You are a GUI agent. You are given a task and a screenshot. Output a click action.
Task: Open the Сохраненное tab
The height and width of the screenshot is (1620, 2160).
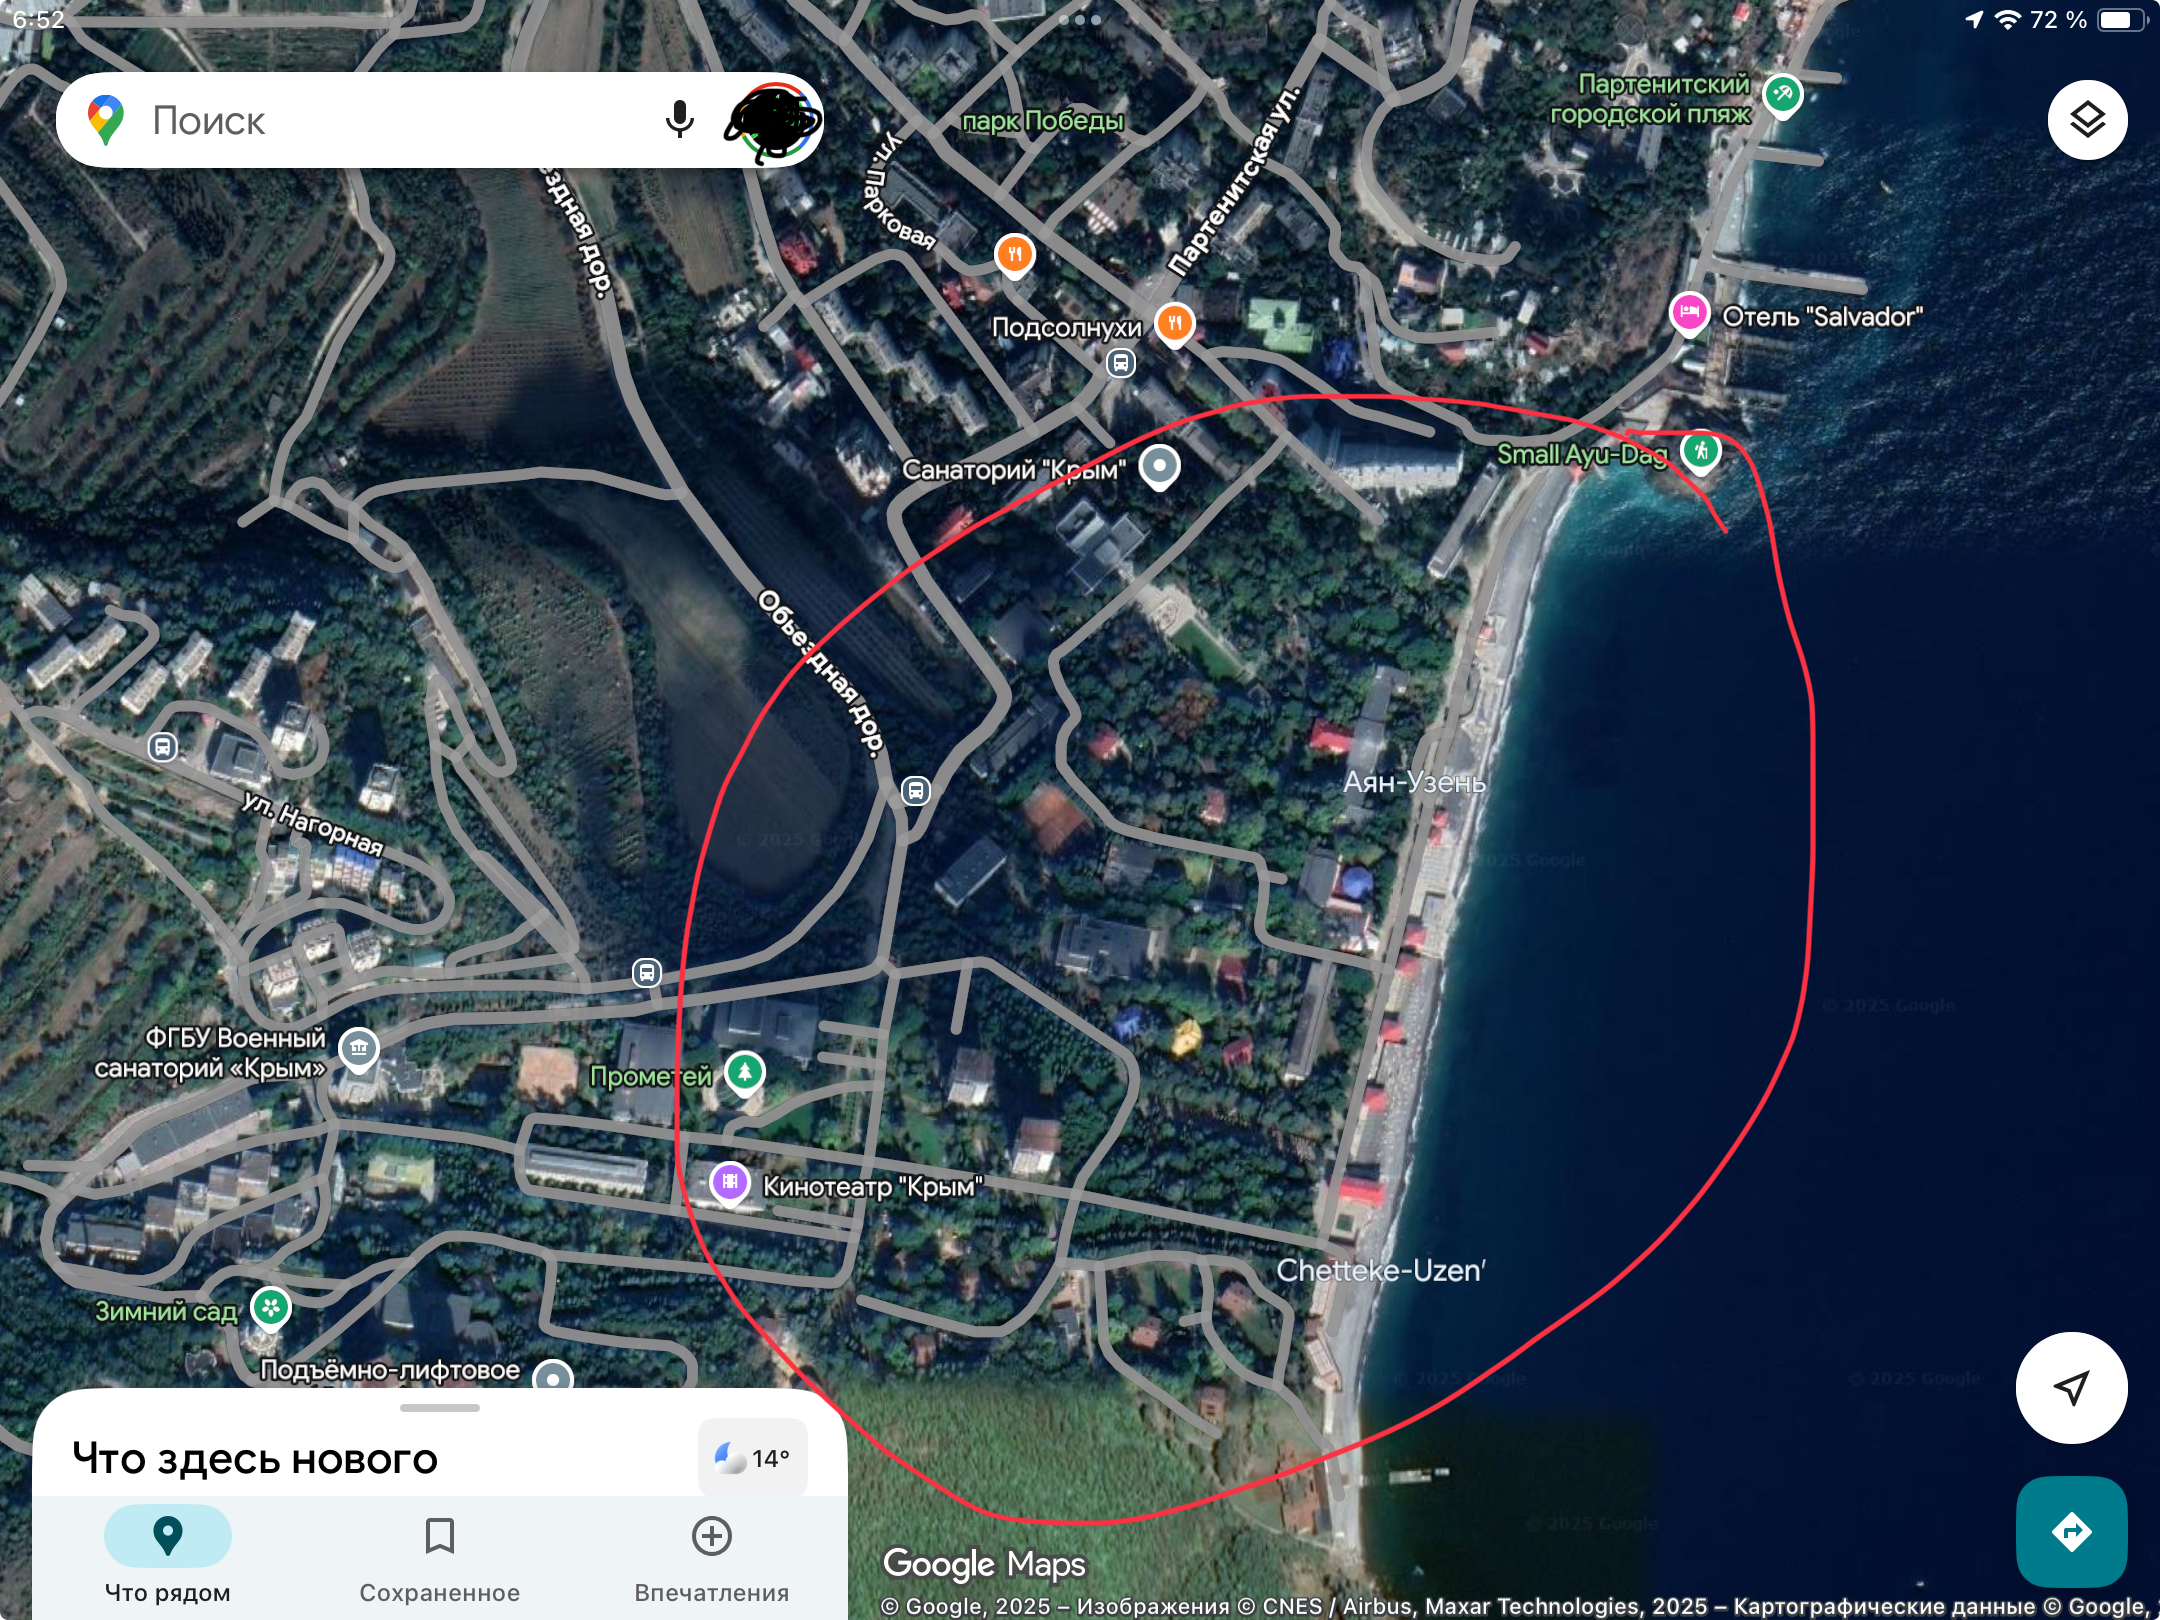439,1555
